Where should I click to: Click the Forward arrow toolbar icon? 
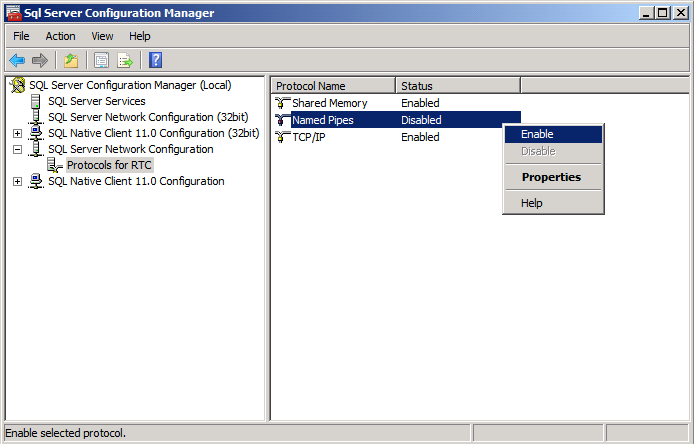40,60
